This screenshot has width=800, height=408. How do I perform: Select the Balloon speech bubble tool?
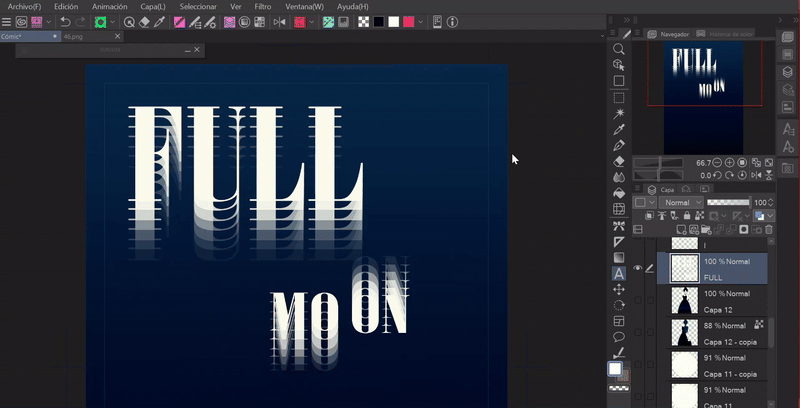click(618, 337)
